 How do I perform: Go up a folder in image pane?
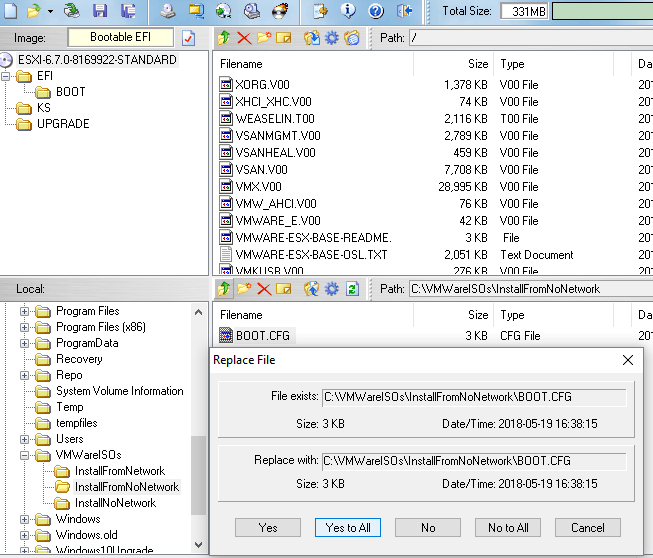(224, 38)
